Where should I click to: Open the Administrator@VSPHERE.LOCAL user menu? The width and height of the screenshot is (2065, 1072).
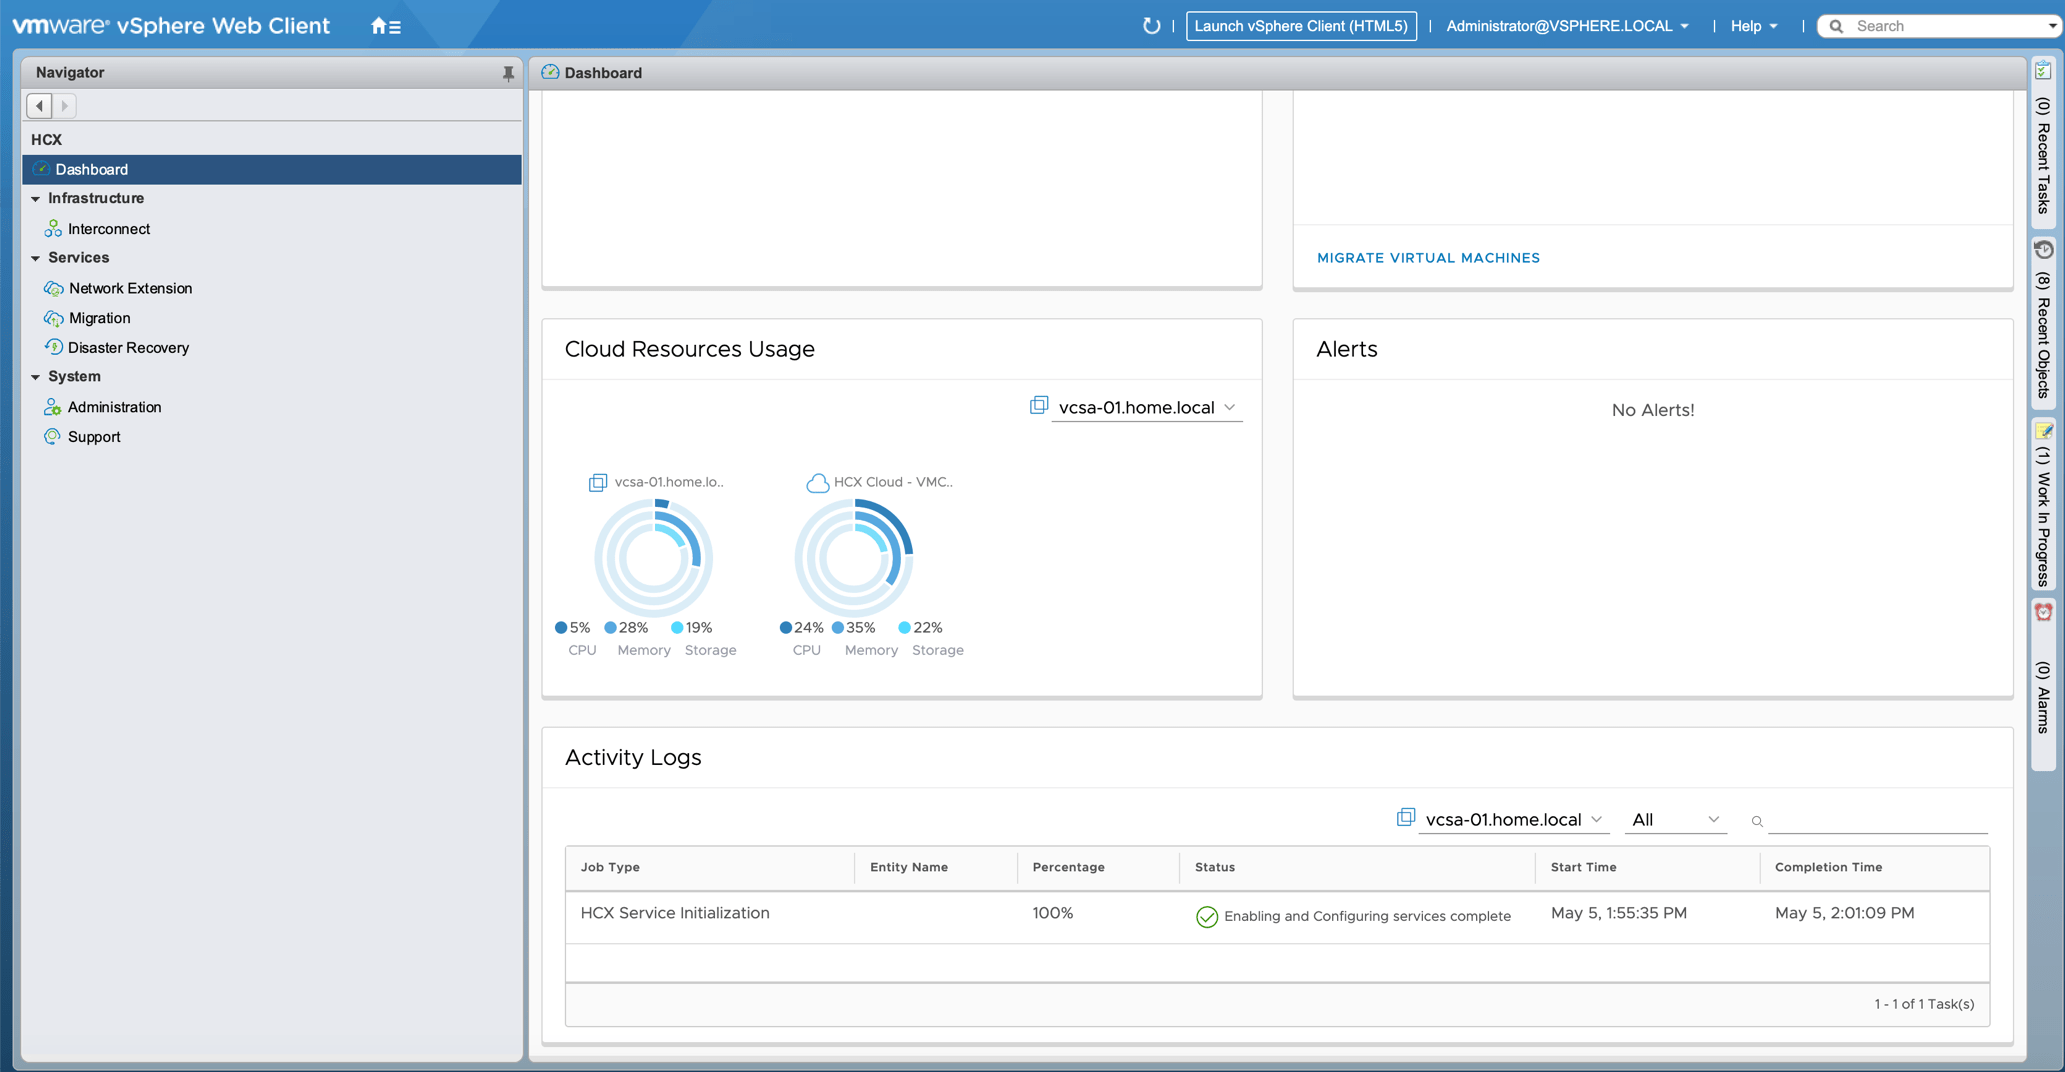[x=1567, y=26]
